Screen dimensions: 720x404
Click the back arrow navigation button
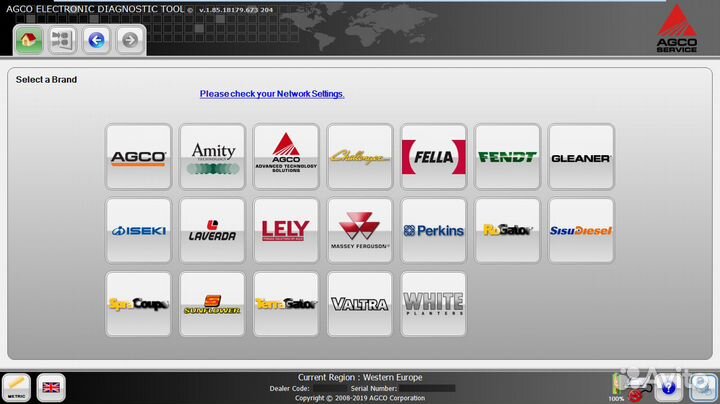click(96, 40)
